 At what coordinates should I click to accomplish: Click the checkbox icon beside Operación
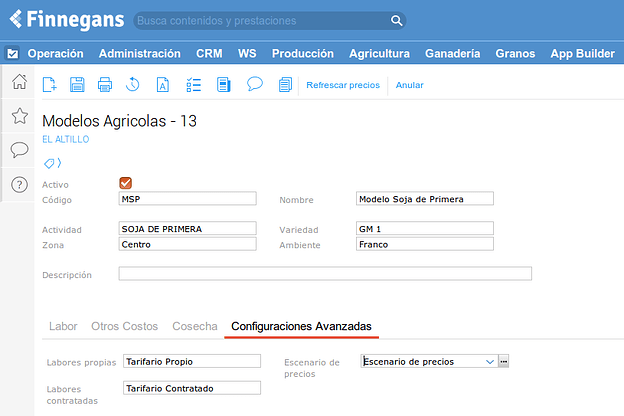(13, 53)
